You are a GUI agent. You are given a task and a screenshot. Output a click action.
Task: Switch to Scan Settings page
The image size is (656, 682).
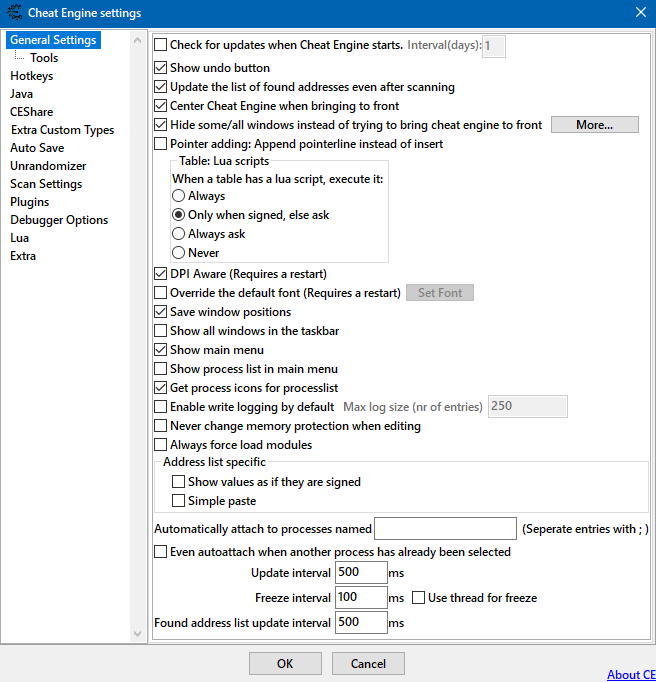tap(46, 184)
